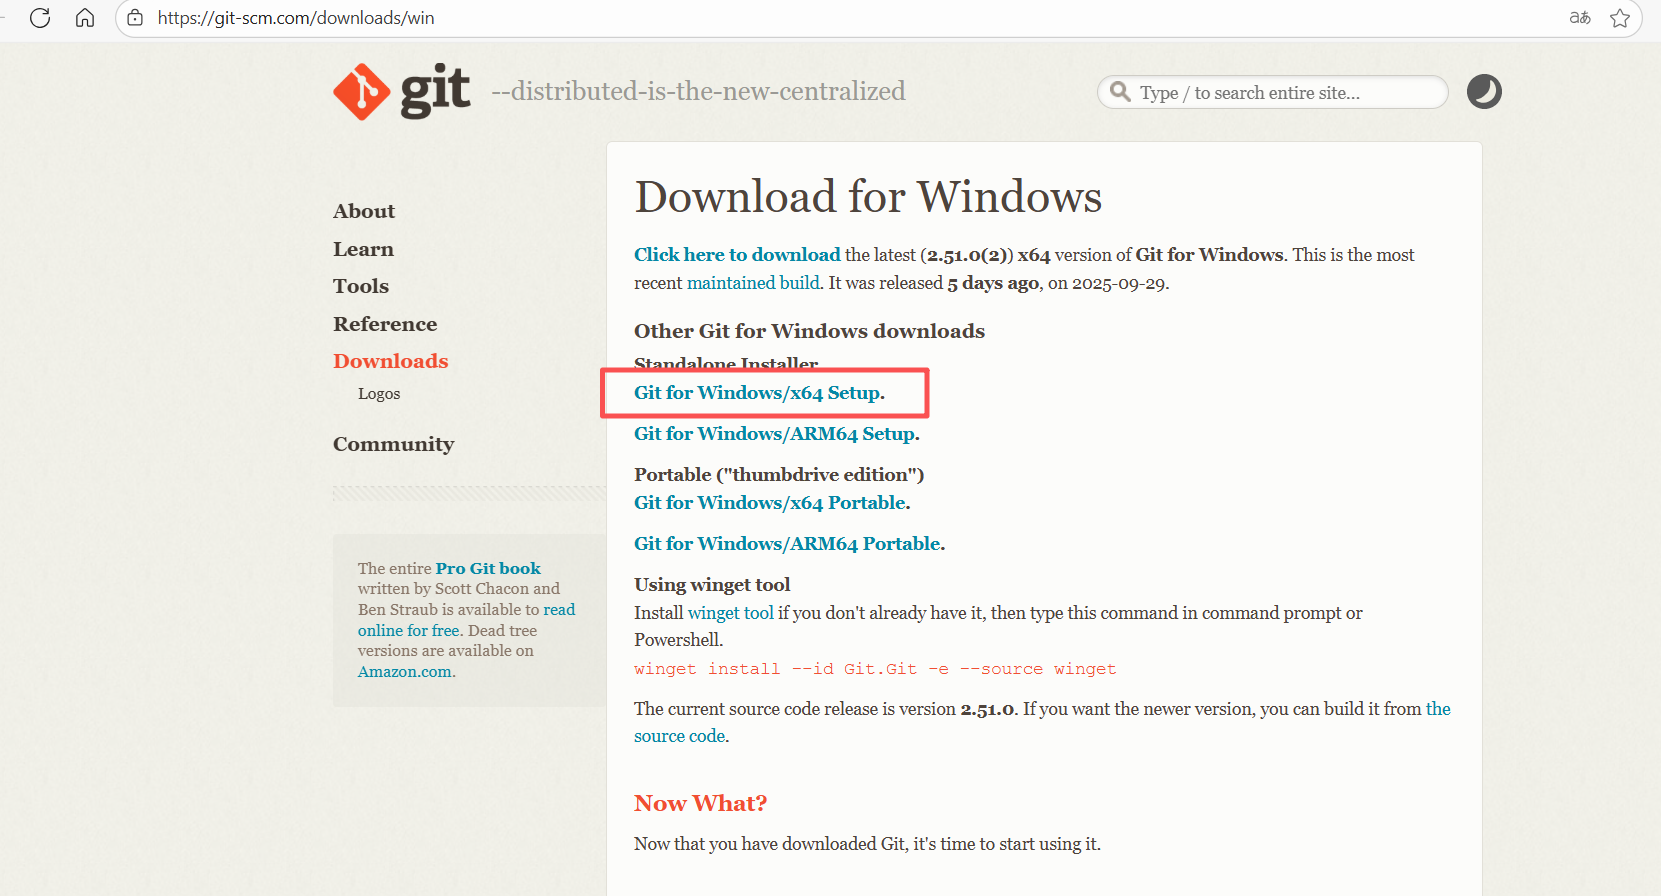
Task: Bookmark this page with the star icon
Action: tap(1620, 18)
